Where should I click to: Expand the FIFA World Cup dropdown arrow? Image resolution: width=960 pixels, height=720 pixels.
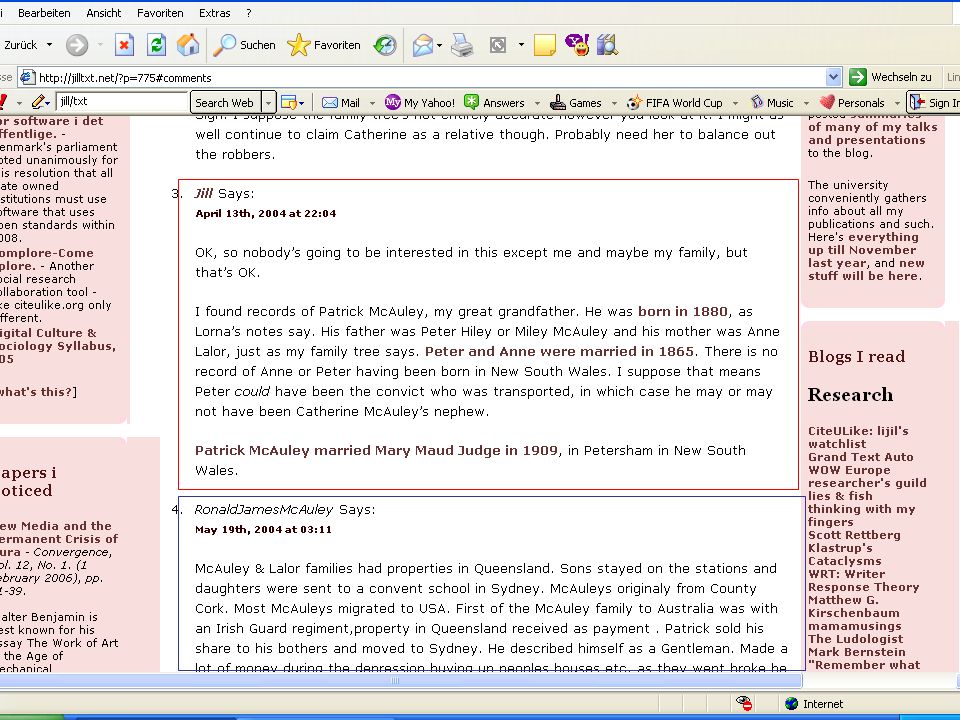(x=735, y=103)
